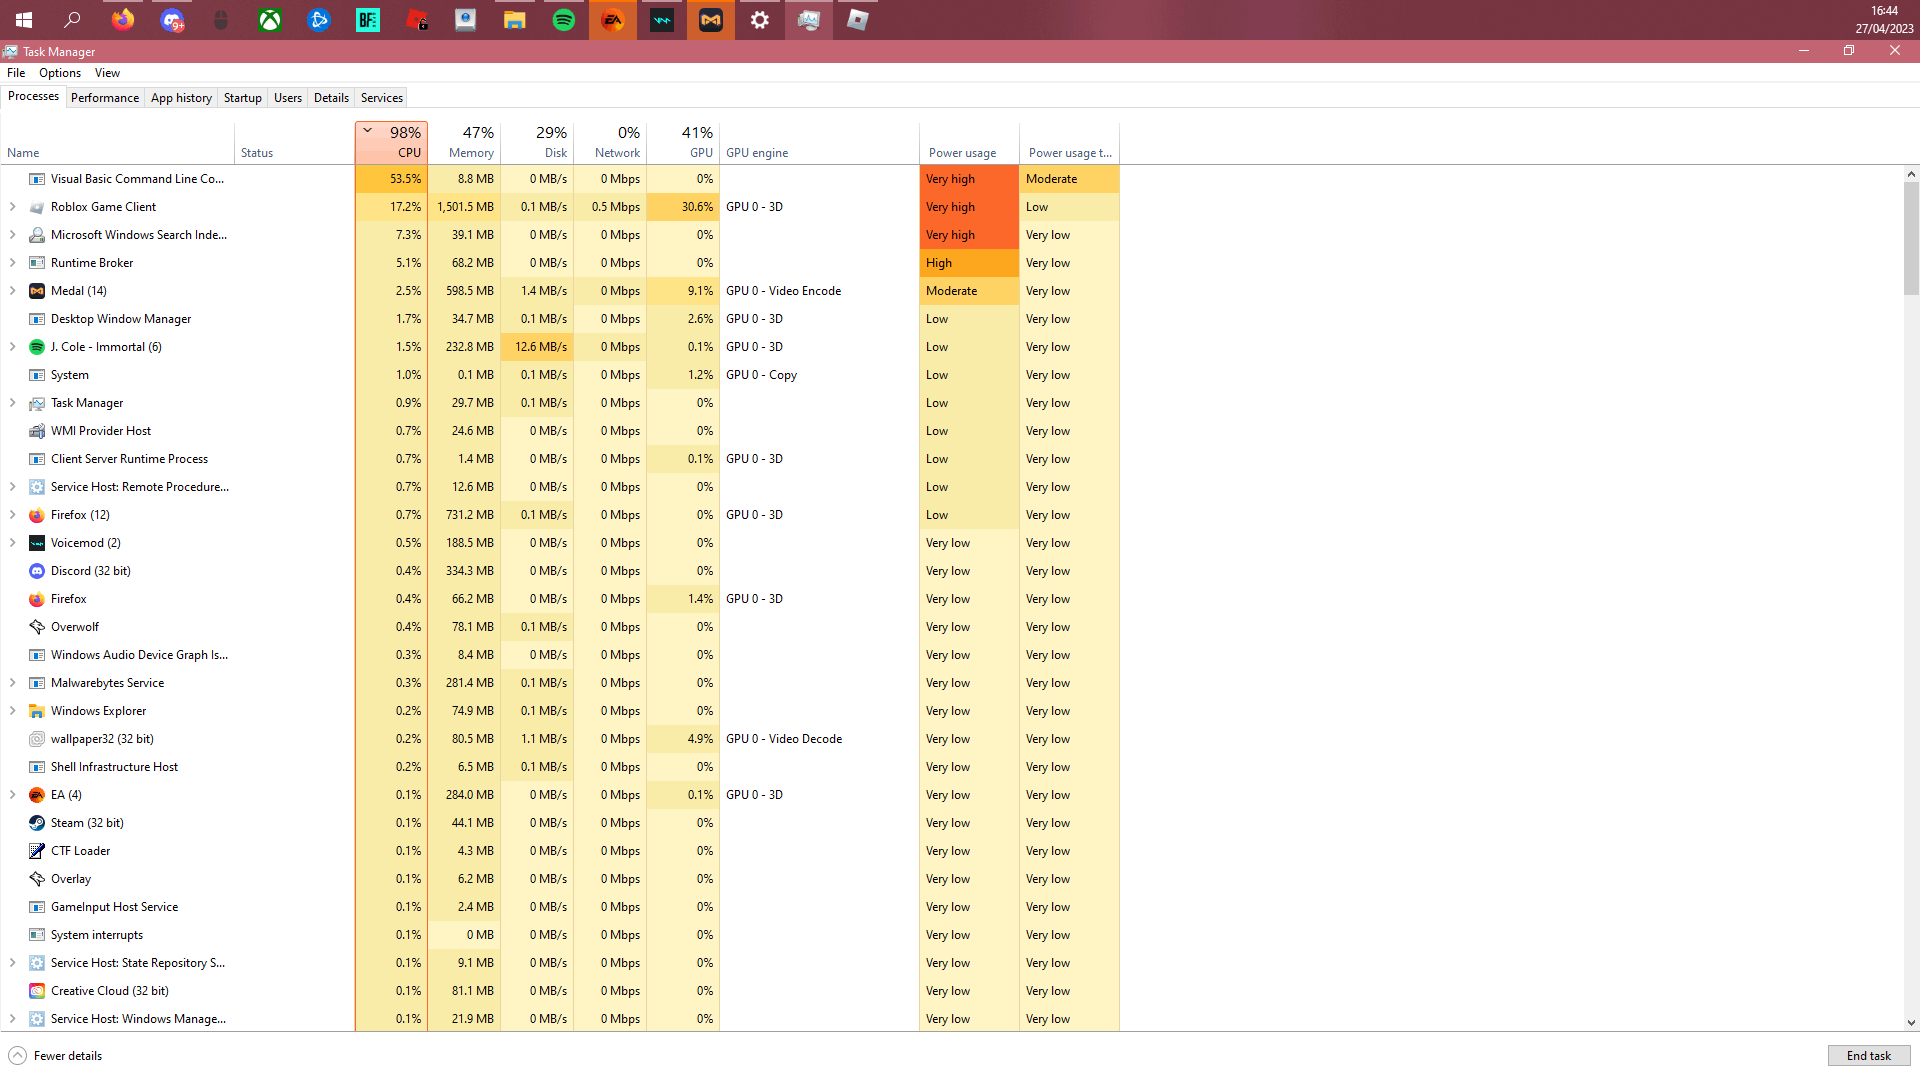Expand the Firefox (12) process group
The image size is (1920, 1080).
point(12,515)
